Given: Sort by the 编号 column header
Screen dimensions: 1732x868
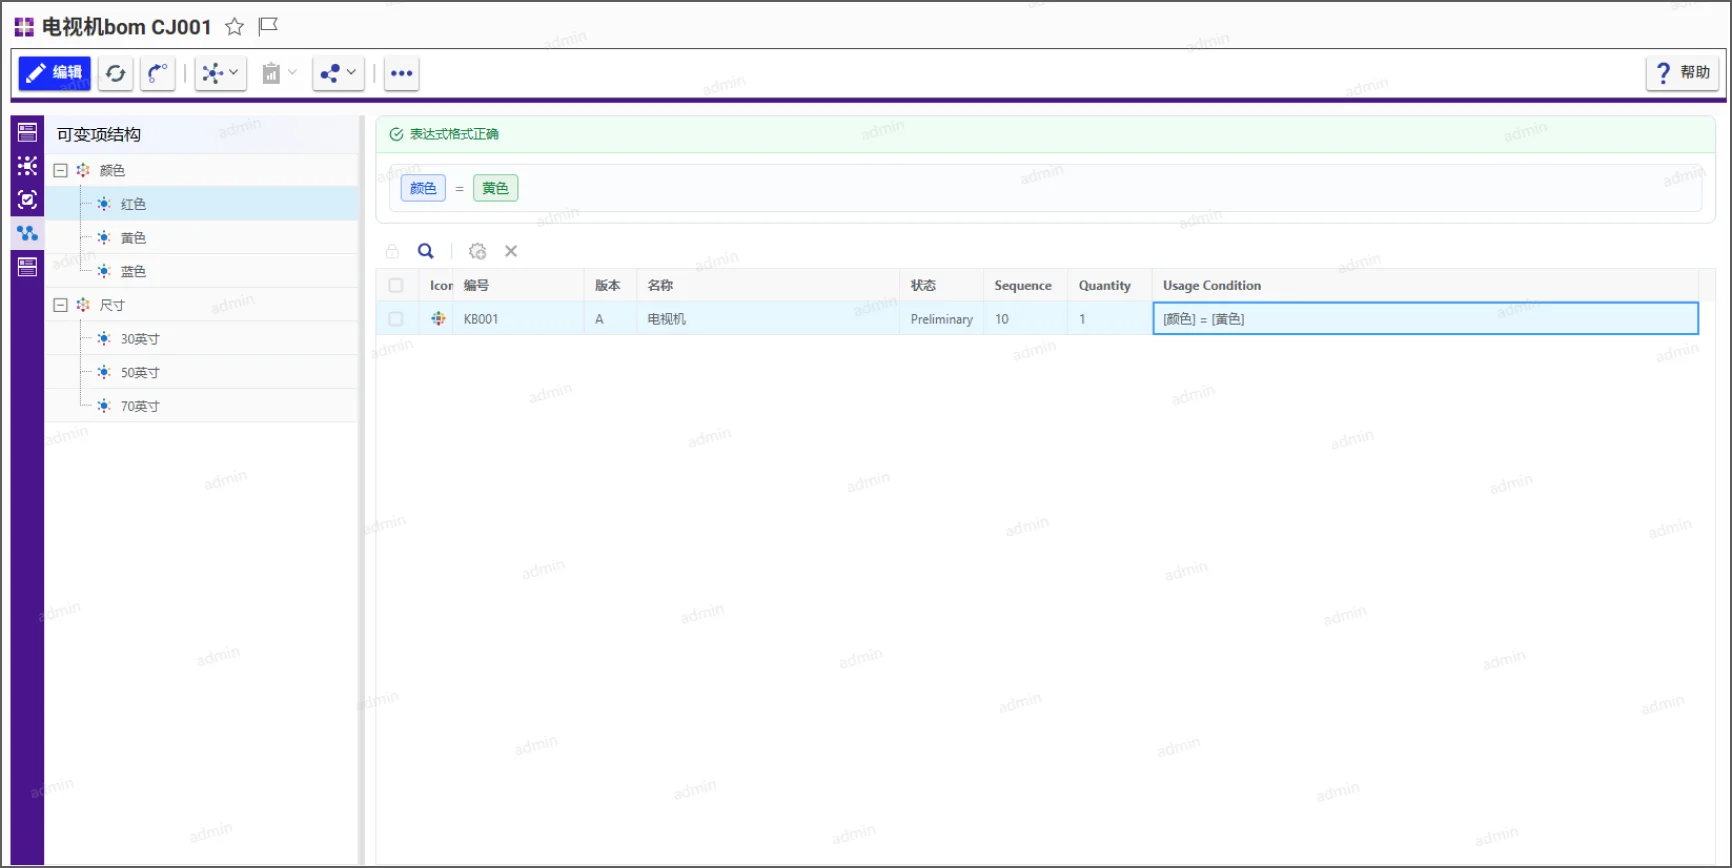Looking at the screenshot, I should 518,286.
